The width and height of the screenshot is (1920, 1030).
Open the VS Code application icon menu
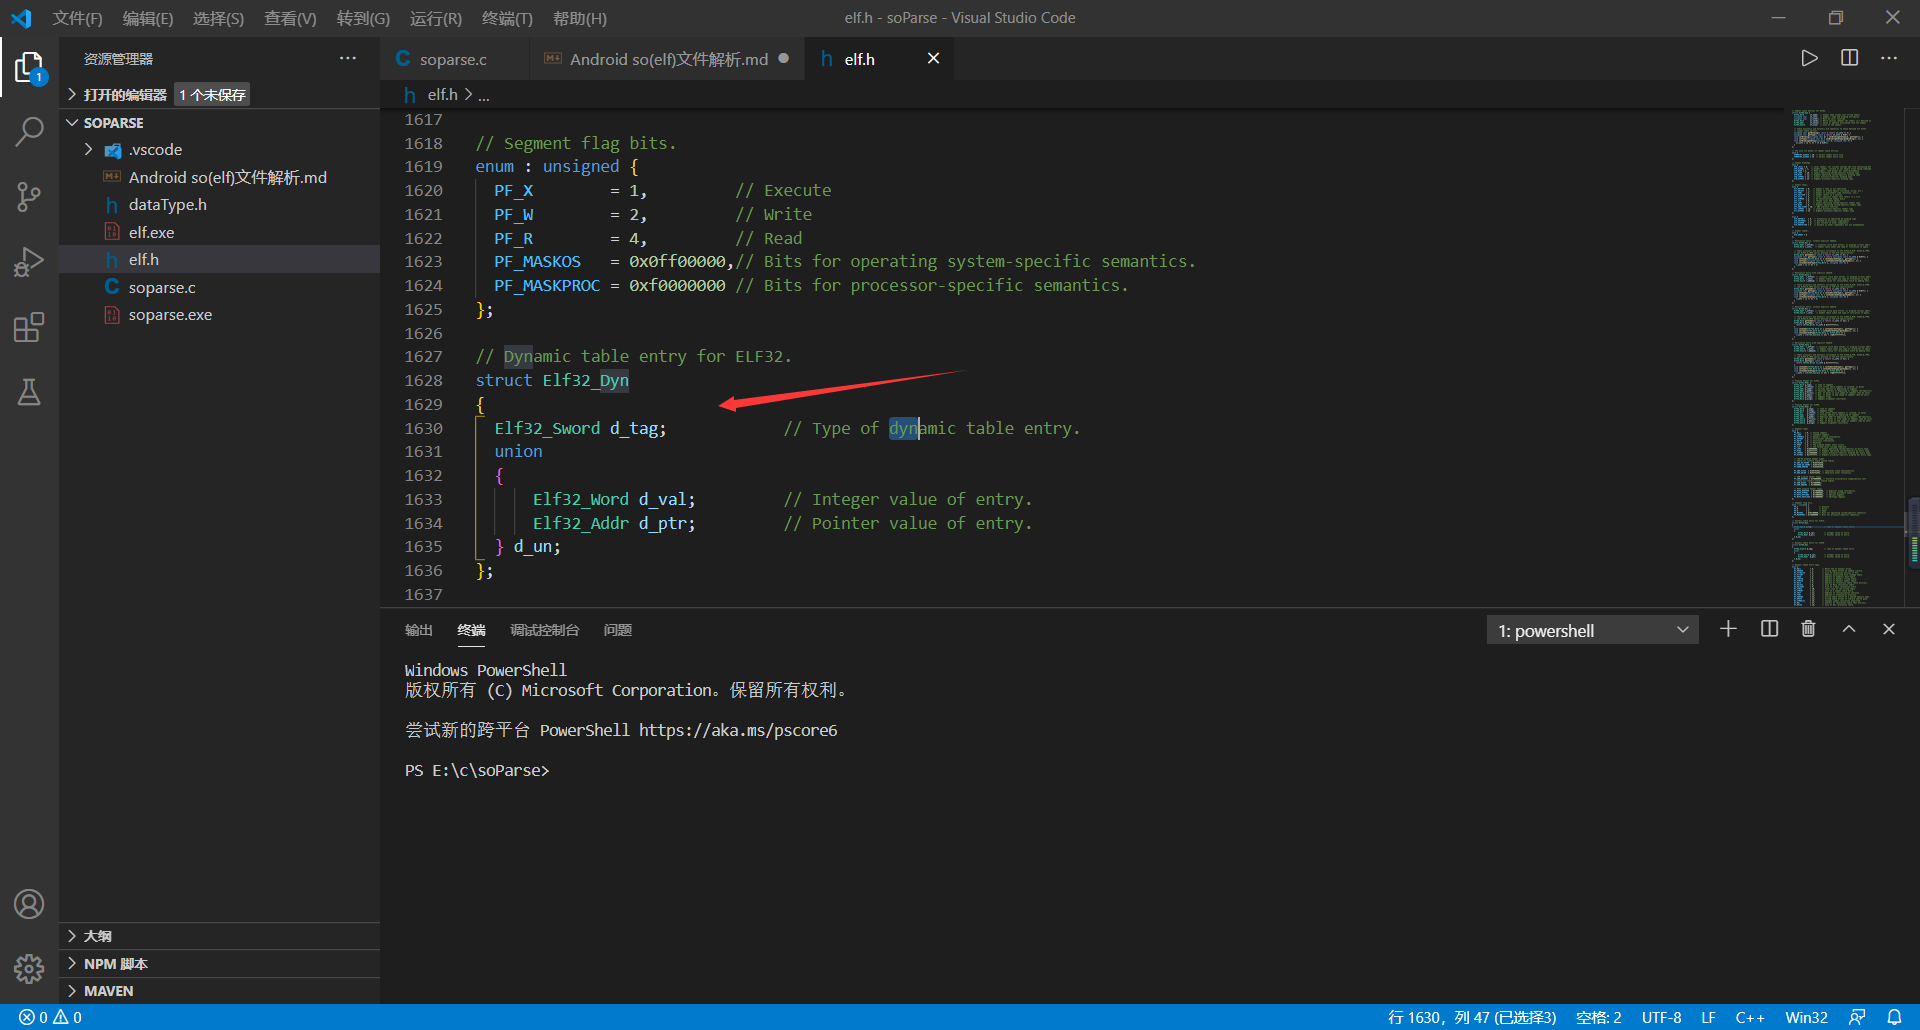pyautogui.click(x=21, y=18)
